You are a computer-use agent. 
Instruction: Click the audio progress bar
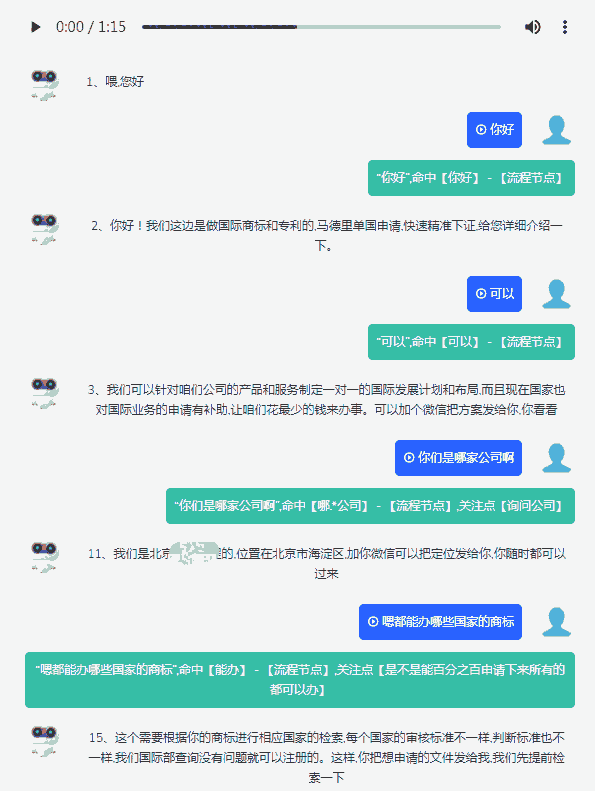point(321,27)
